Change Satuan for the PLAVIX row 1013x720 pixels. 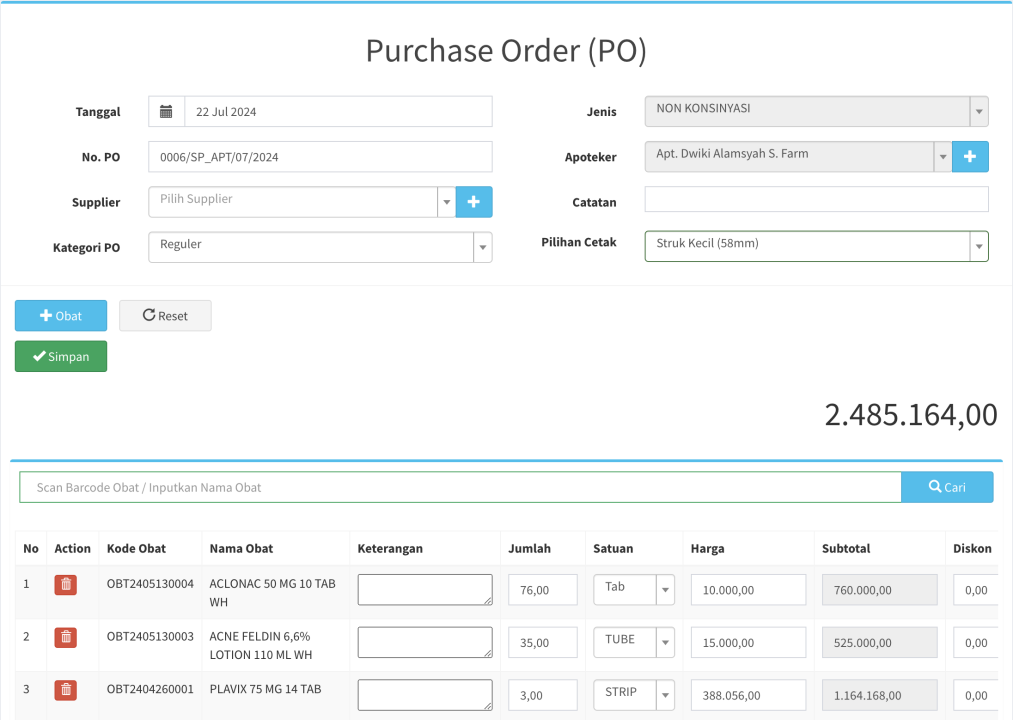coord(634,694)
